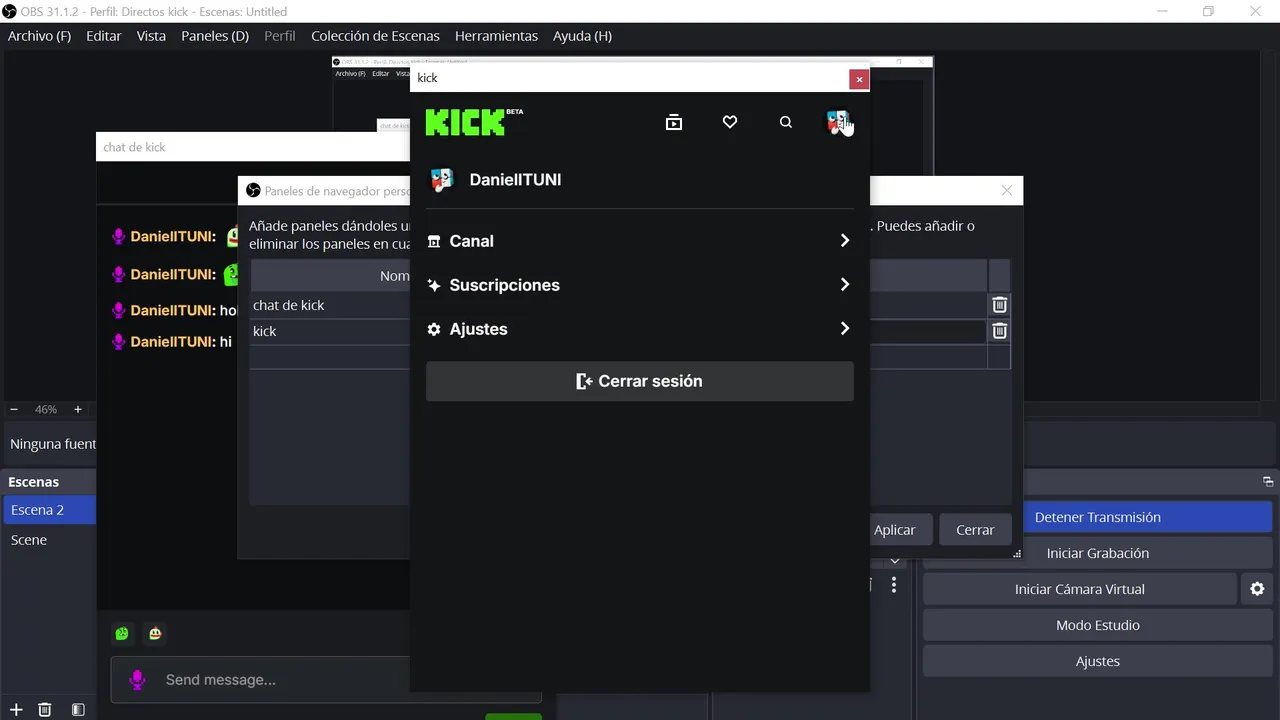Open the Archivo (F) menu
This screenshot has width=1280, height=720.
coord(39,36)
